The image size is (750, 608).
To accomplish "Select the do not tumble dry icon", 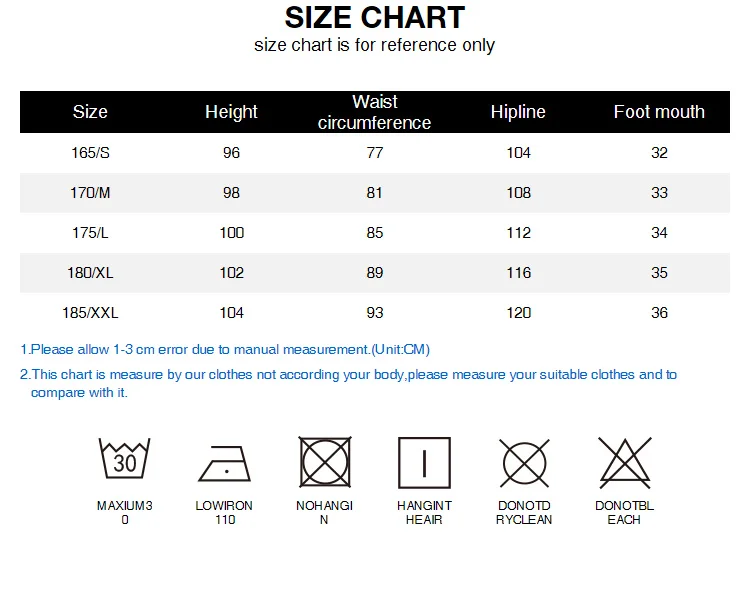I will 325,462.
